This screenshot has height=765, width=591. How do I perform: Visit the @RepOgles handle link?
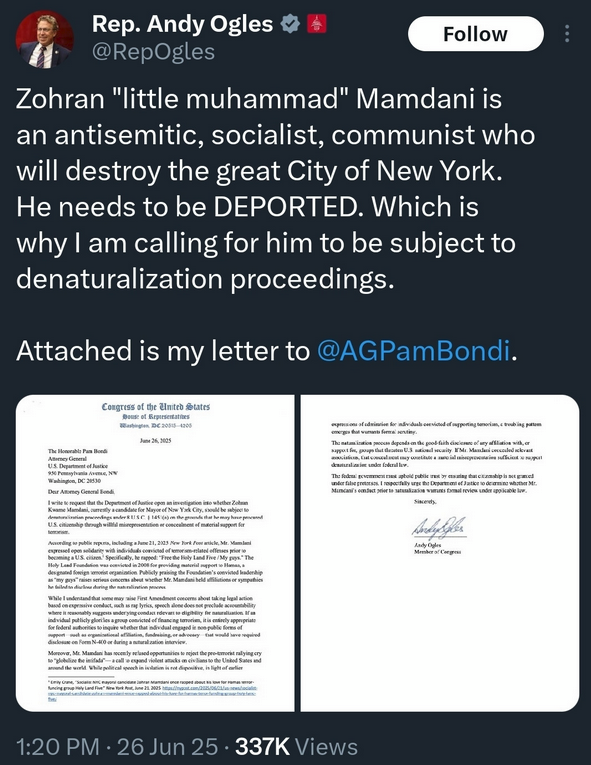tap(153, 52)
